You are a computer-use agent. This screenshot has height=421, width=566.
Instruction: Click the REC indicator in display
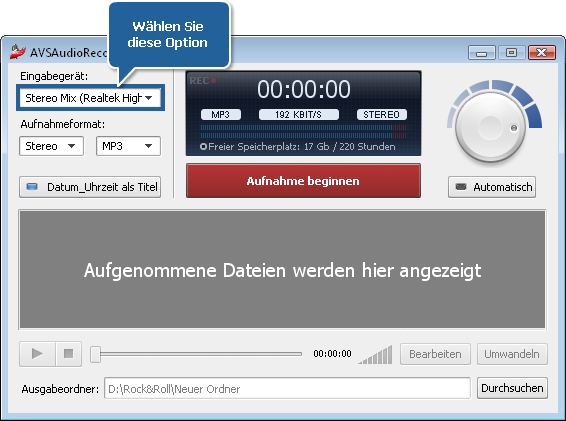pyautogui.click(x=203, y=81)
